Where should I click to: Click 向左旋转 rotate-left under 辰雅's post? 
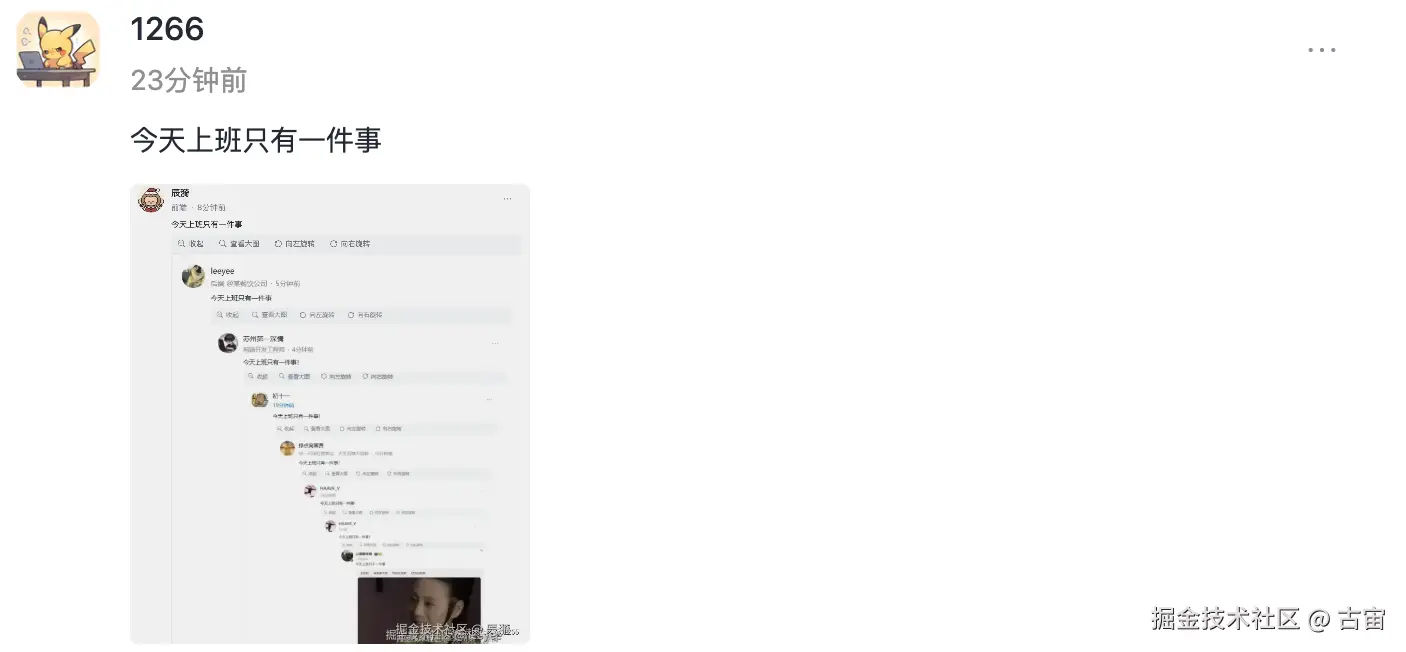coord(294,243)
